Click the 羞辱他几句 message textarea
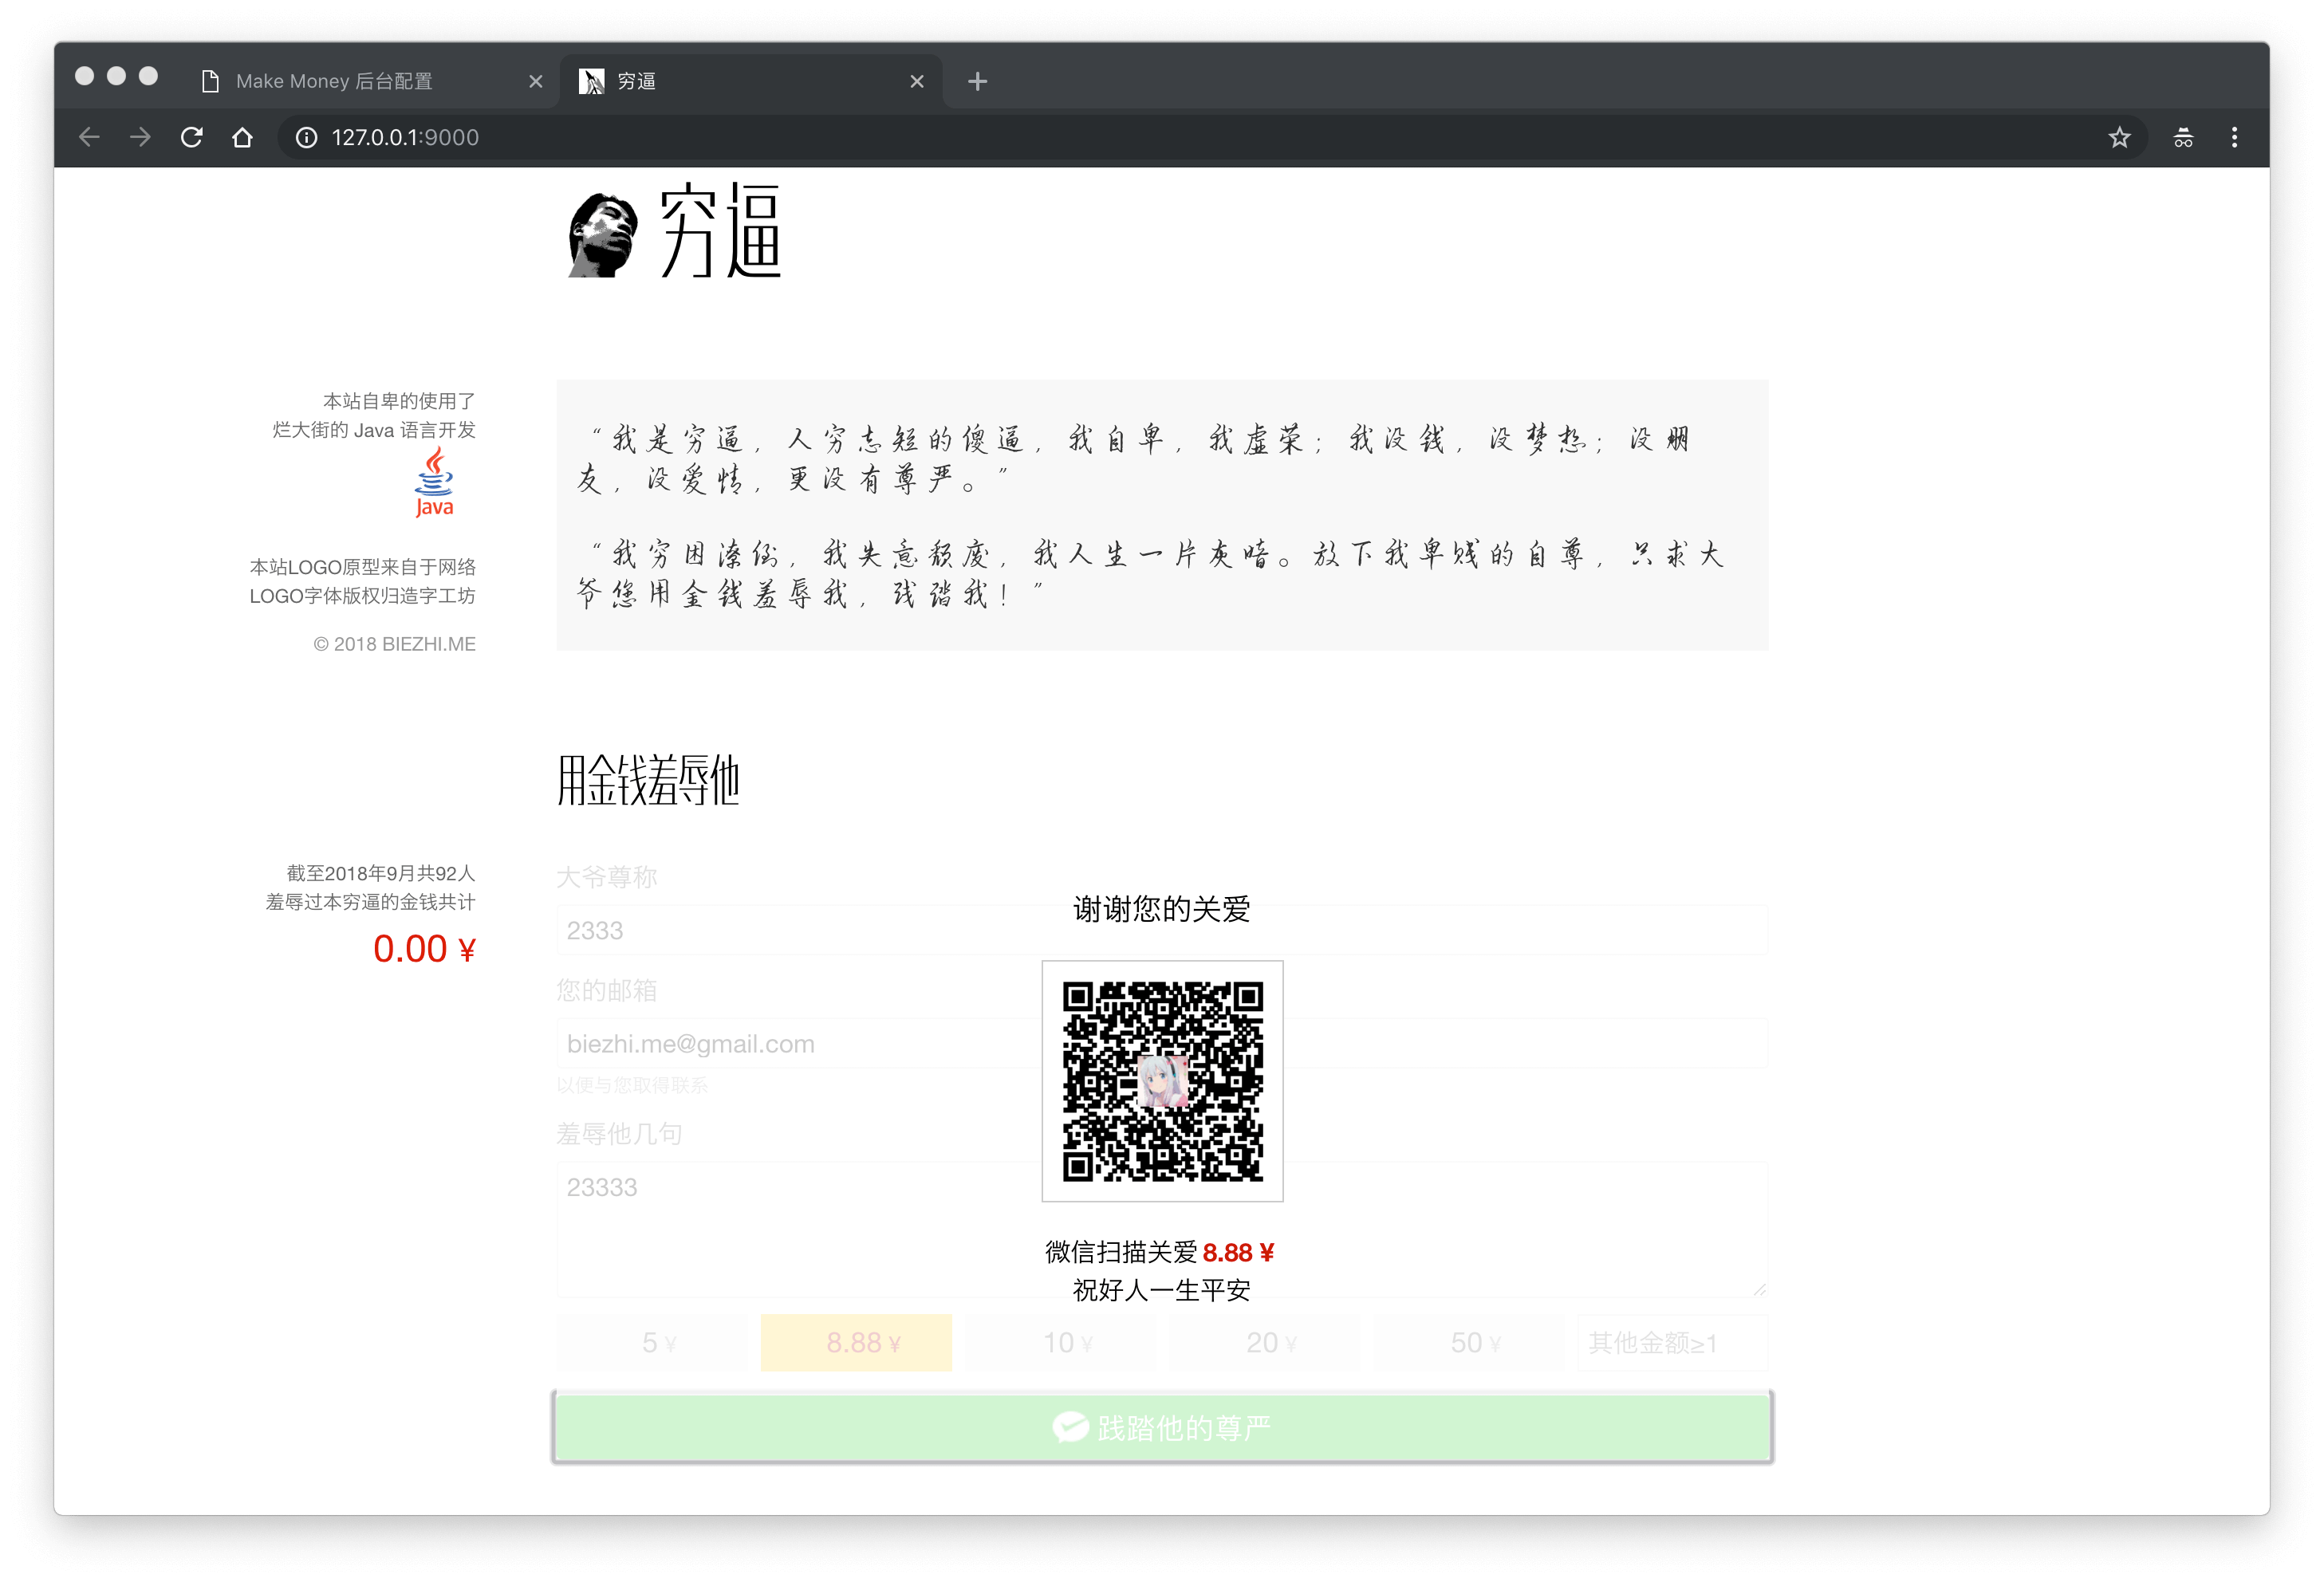The image size is (2324, 1582). pyautogui.click(x=1162, y=1229)
